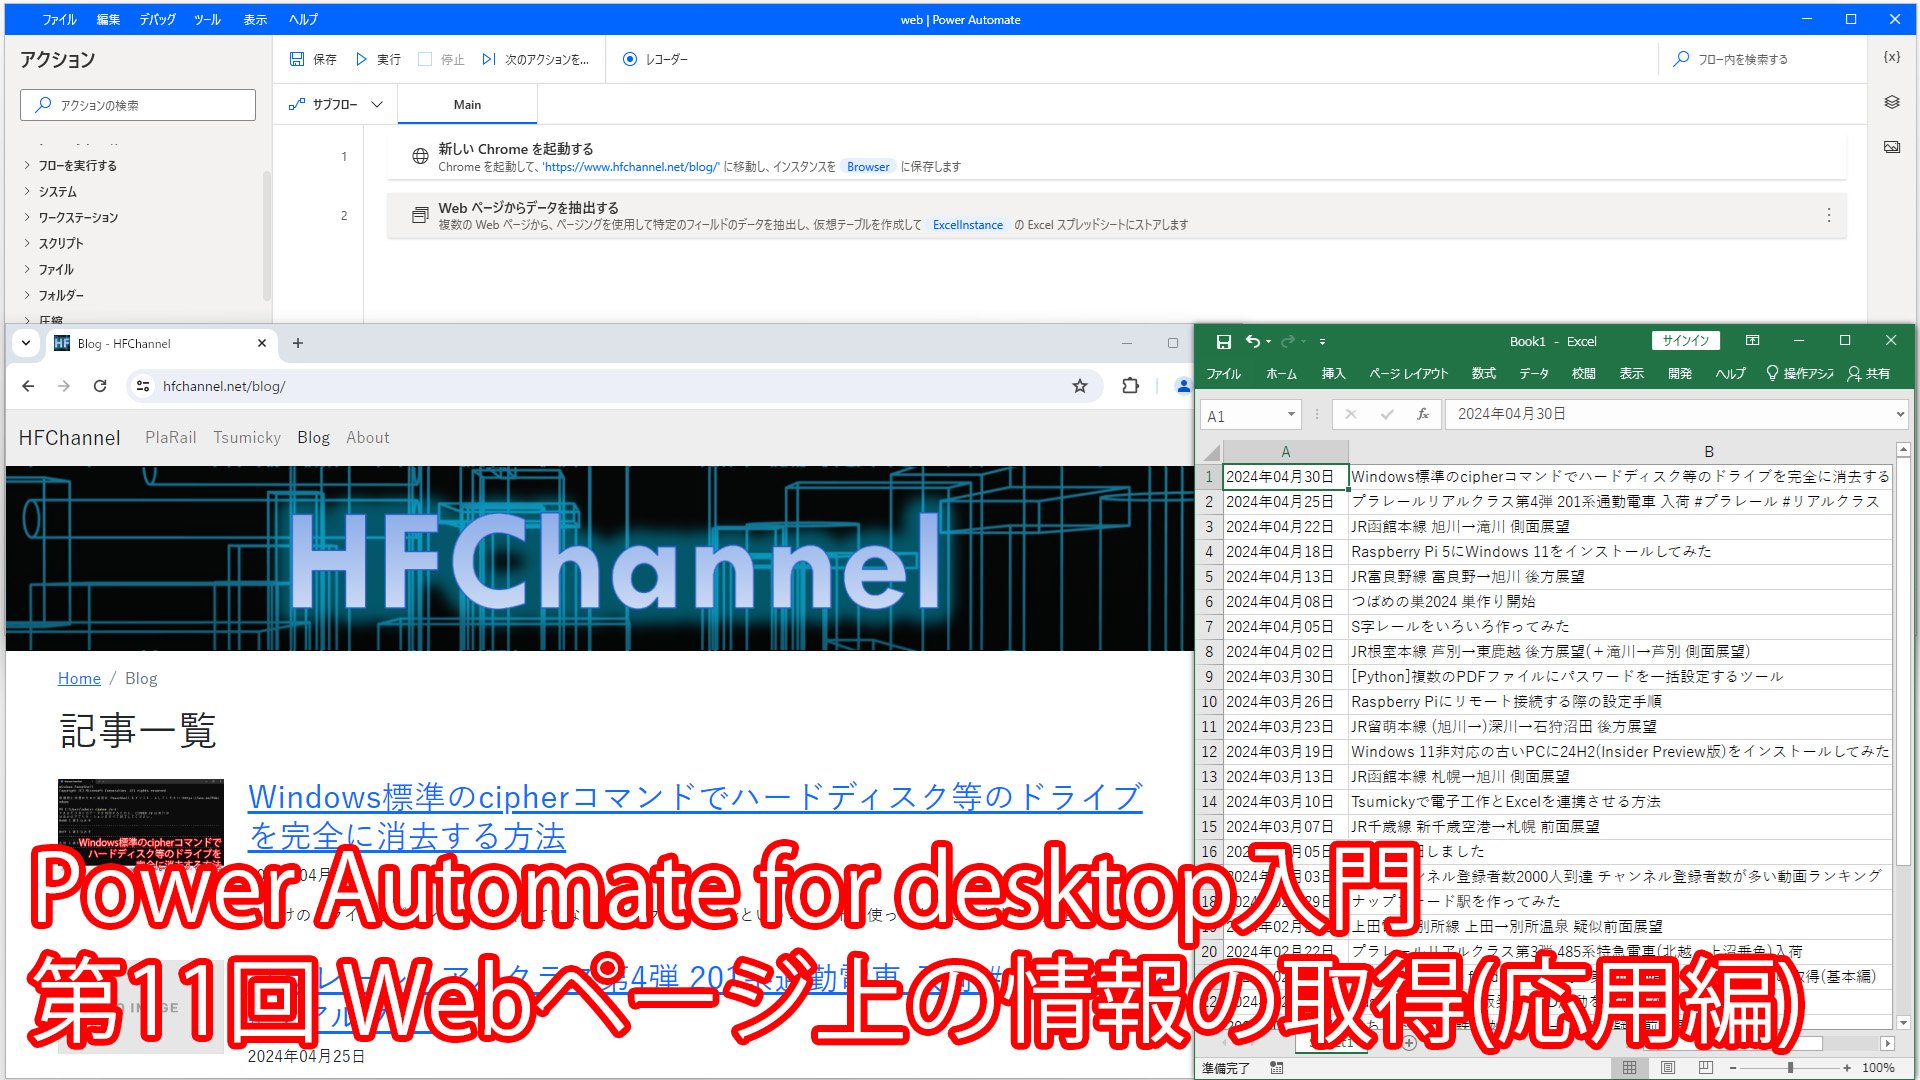Viewport: 1920px width, 1080px height.
Task: Open Chrome tab search chevron
Action: [x=26, y=343]
